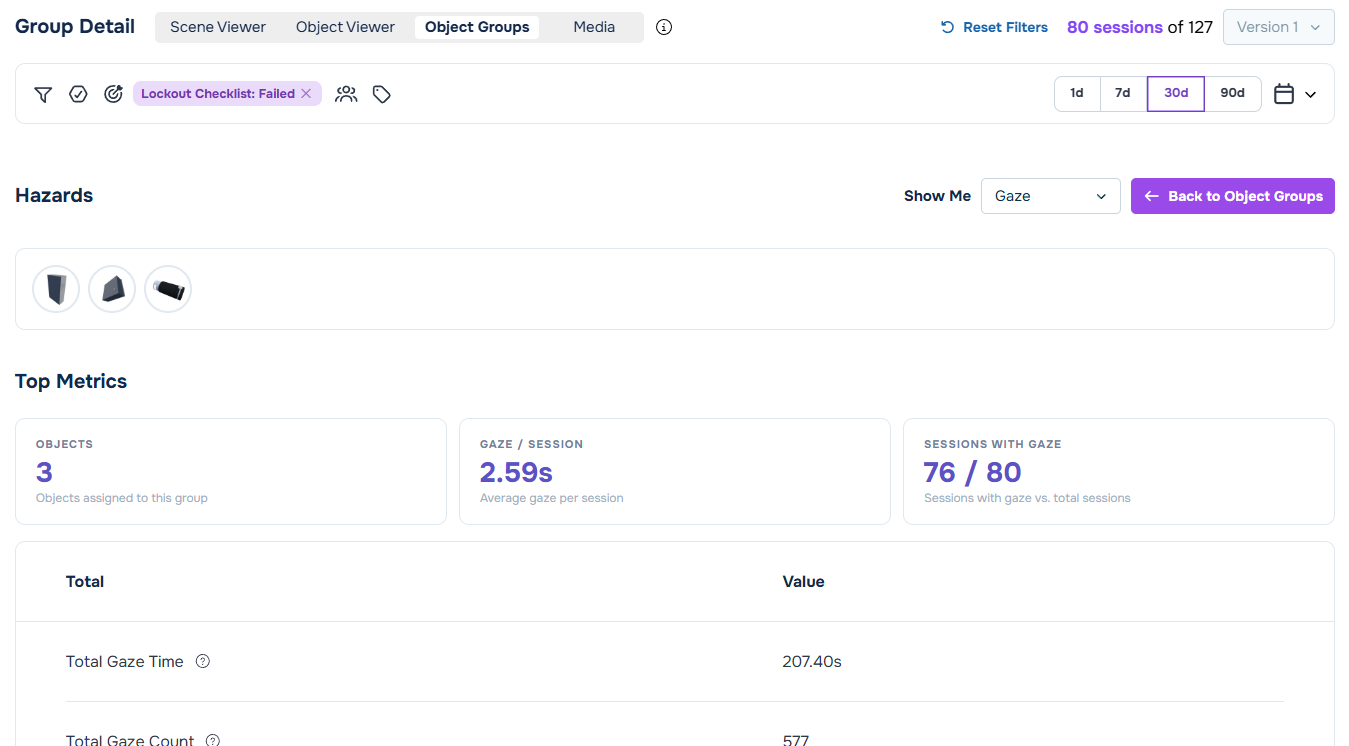1349x746 pixels.
Task: Expand the chevron beside the calendar
Action: pyautogui.click(x=1311, y=95)
